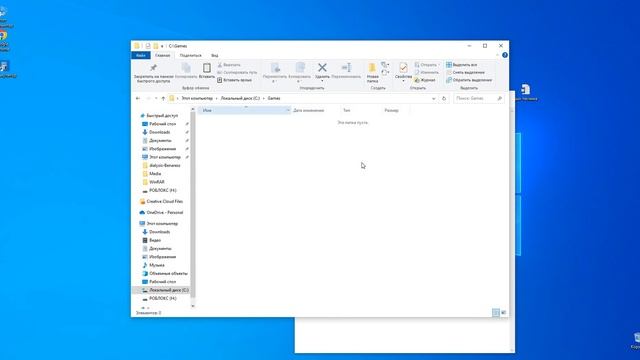Click the Переместить в (Move to) icon
Screen dimensions: 640x360
click(275, 68)
